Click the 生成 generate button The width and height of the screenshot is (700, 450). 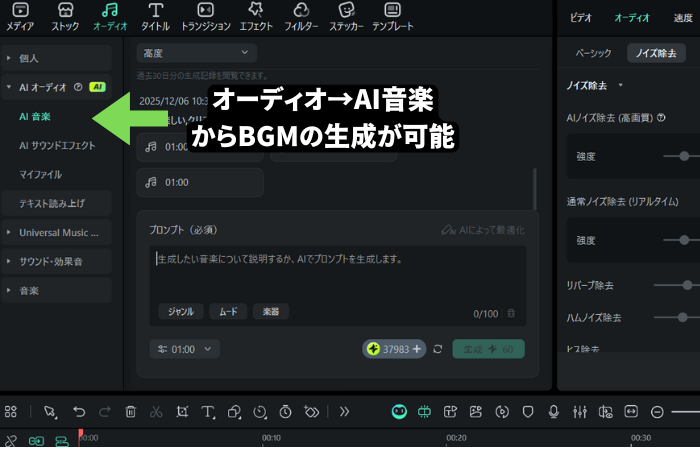[x=488, y=349]
